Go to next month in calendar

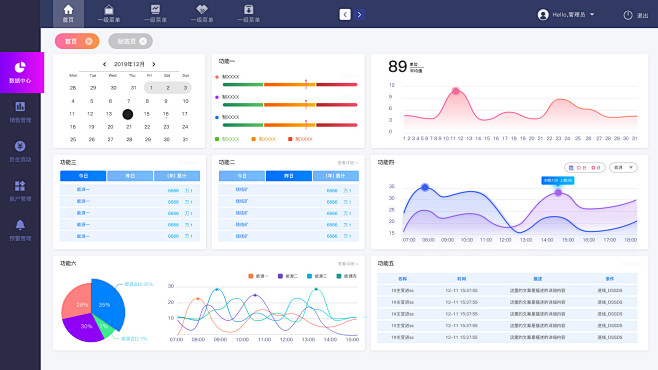tap(154, 64)
